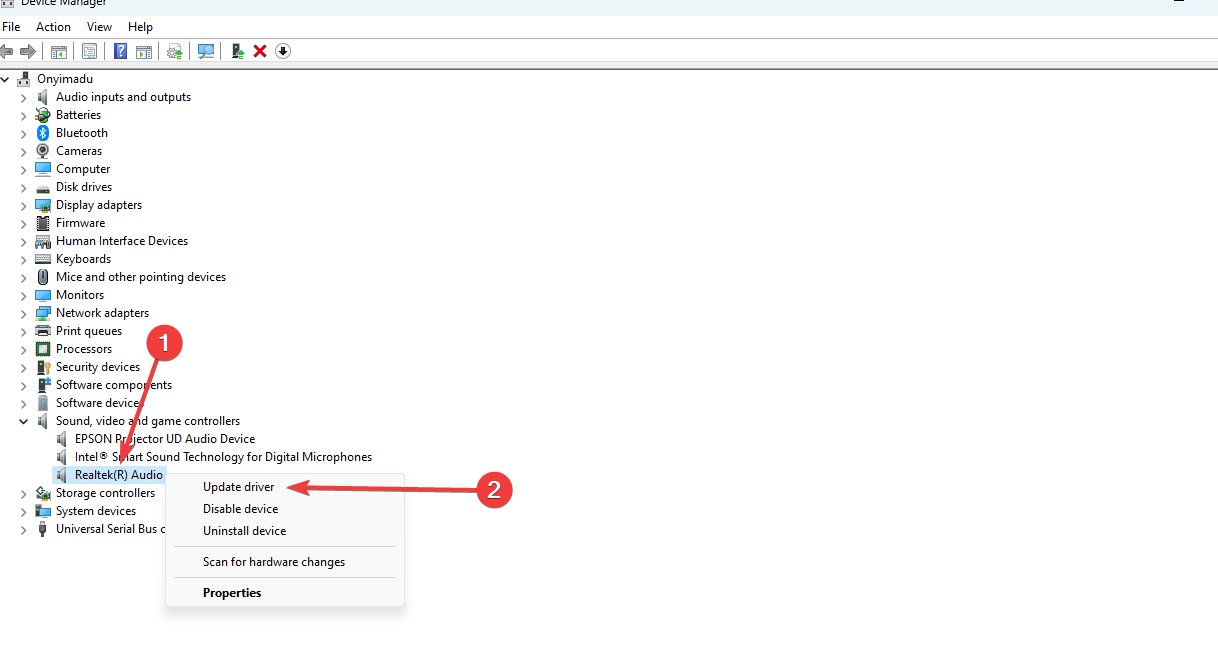
Task: Toggle the Show/Hide Console Tree toolbar icon
Action: click(59, 51)
